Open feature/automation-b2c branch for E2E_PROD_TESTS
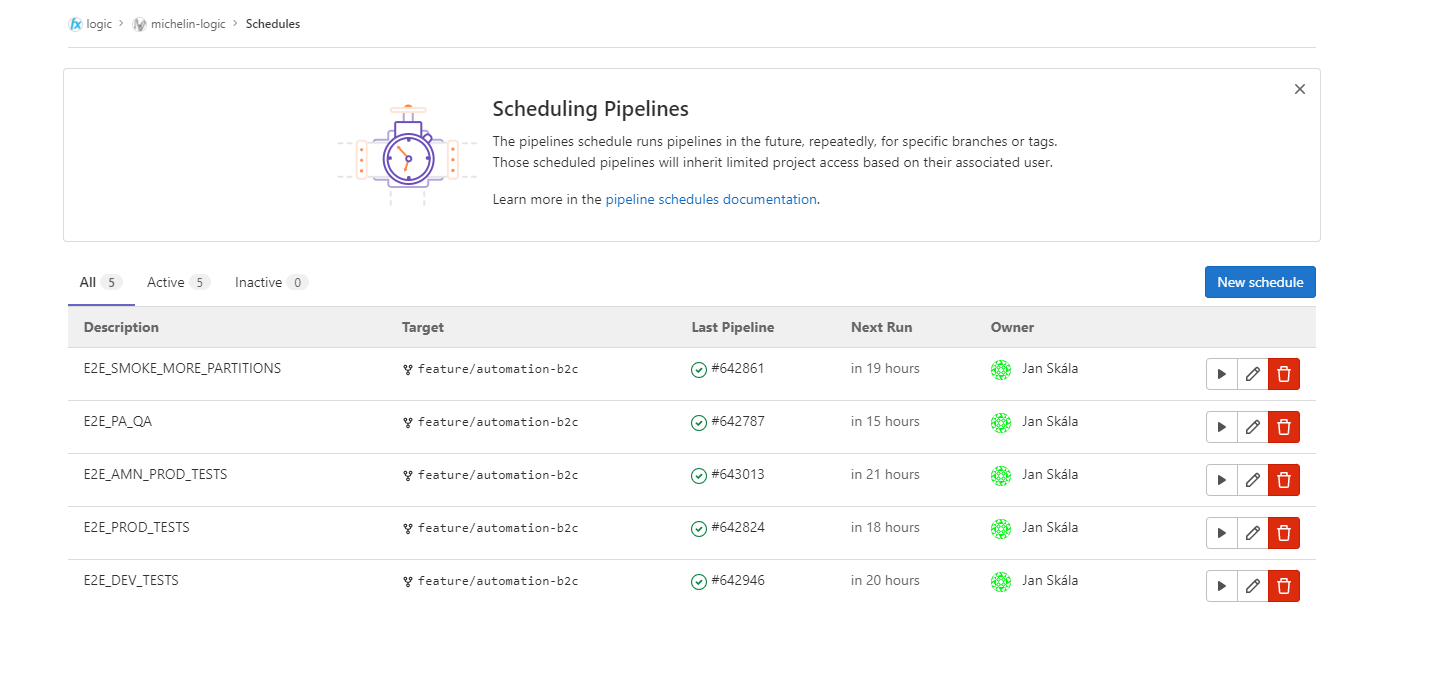Screen dimensions: 1456x686 pyautogui.click(x=497, y=528)
